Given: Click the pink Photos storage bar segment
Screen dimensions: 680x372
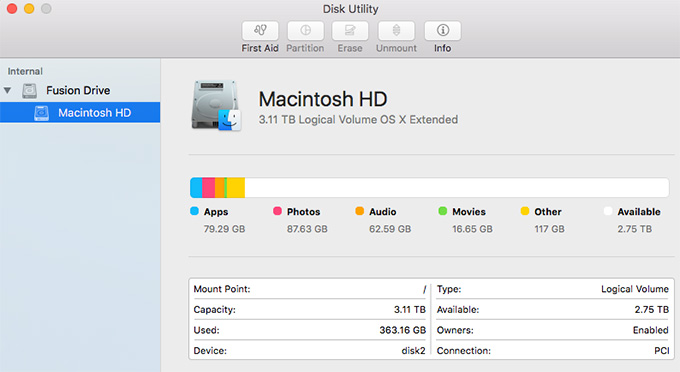Looking at the screenshot, I should [209, 188].
